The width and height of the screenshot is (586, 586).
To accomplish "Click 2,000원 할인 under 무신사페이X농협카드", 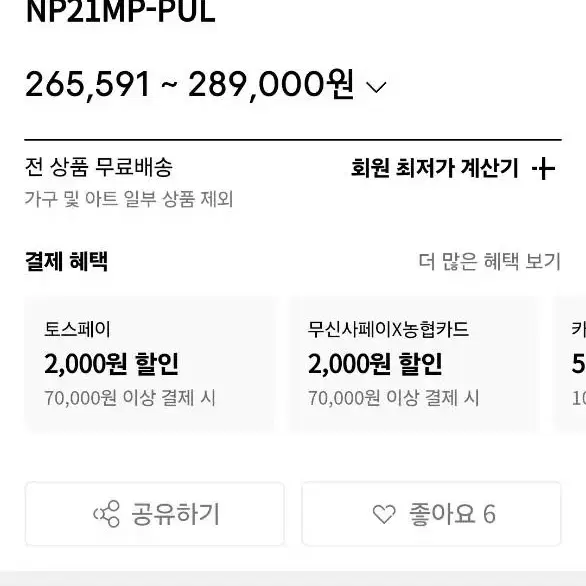I will (x=375, y=364).
